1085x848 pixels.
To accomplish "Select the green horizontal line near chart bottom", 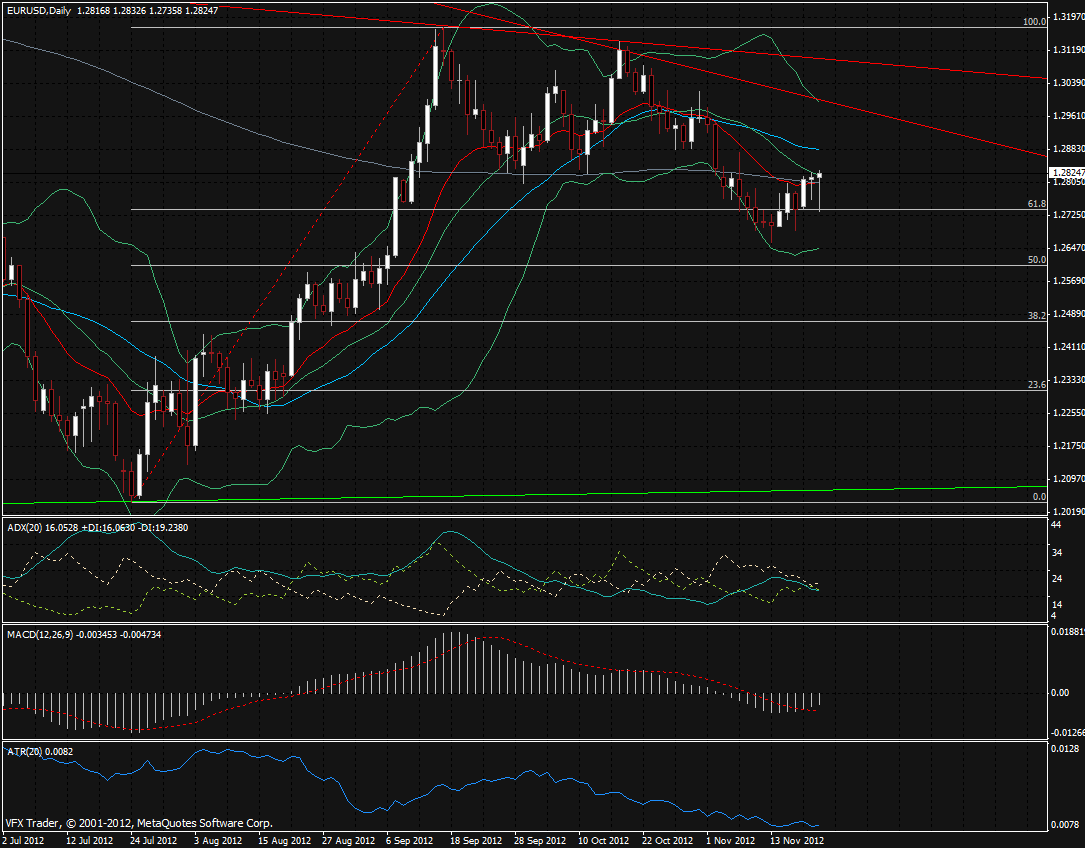I will 600,492.
